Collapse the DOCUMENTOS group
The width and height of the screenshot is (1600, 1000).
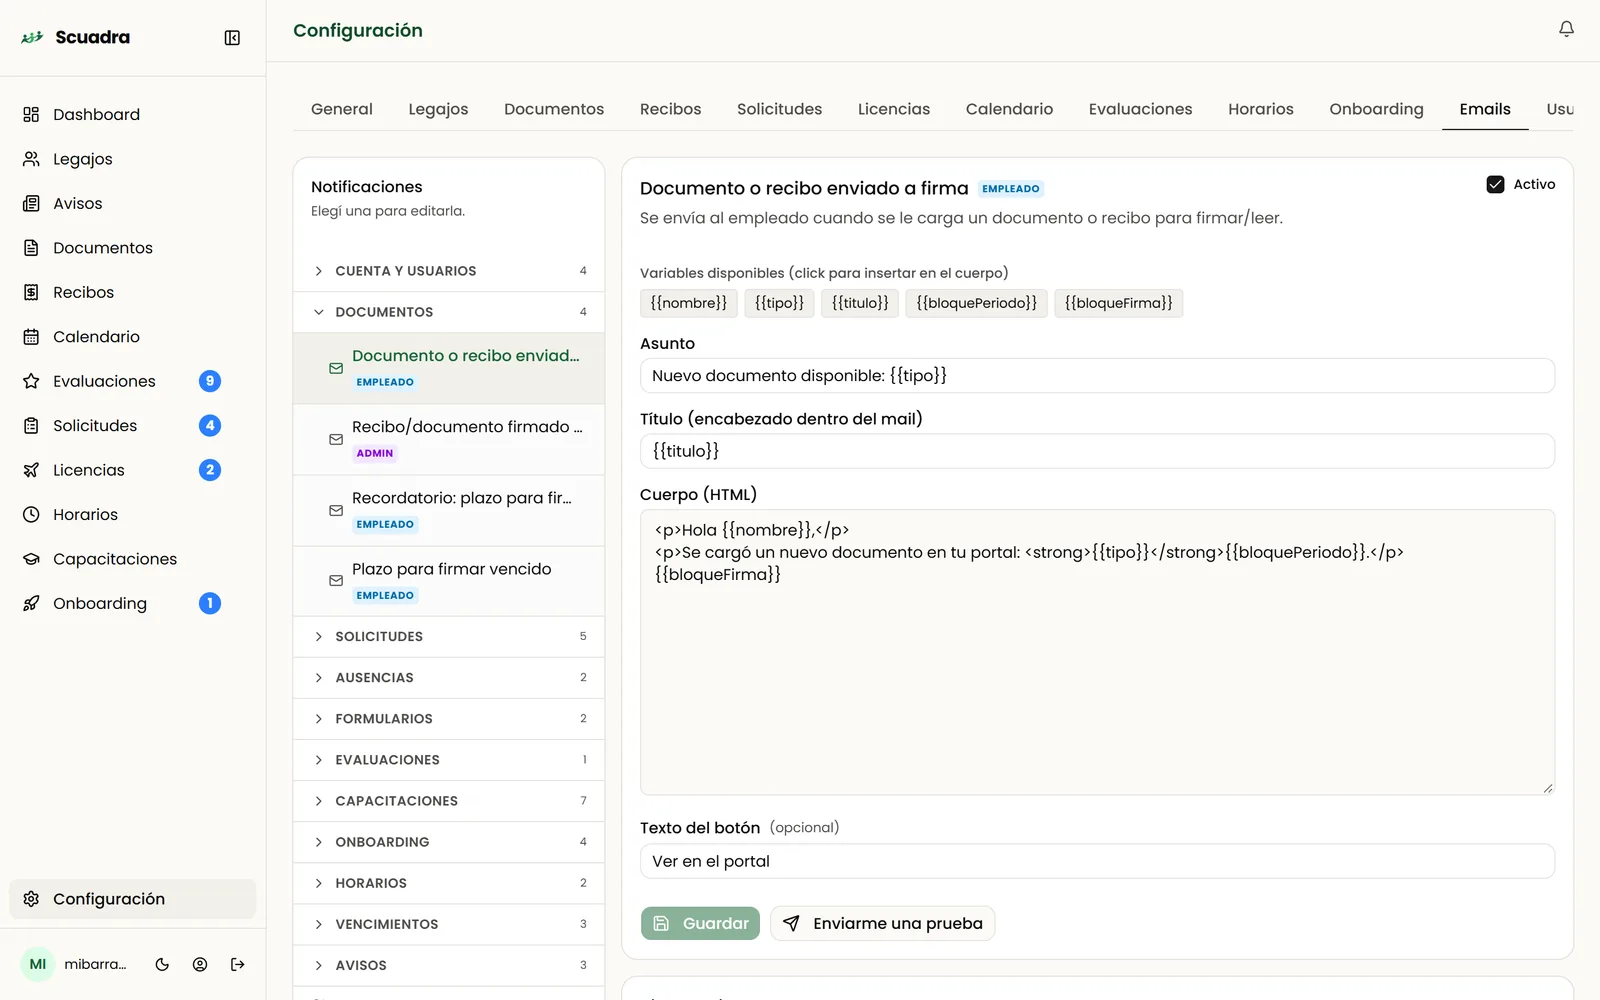(449, 312)
